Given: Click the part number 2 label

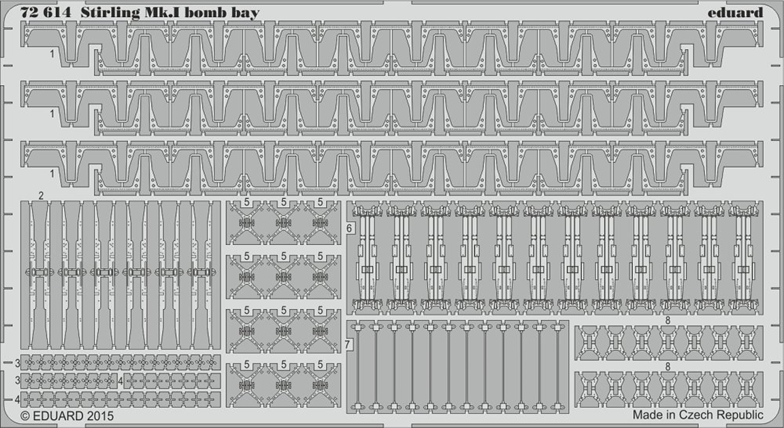Looking at the screenshot, I should tap(41, 195).
